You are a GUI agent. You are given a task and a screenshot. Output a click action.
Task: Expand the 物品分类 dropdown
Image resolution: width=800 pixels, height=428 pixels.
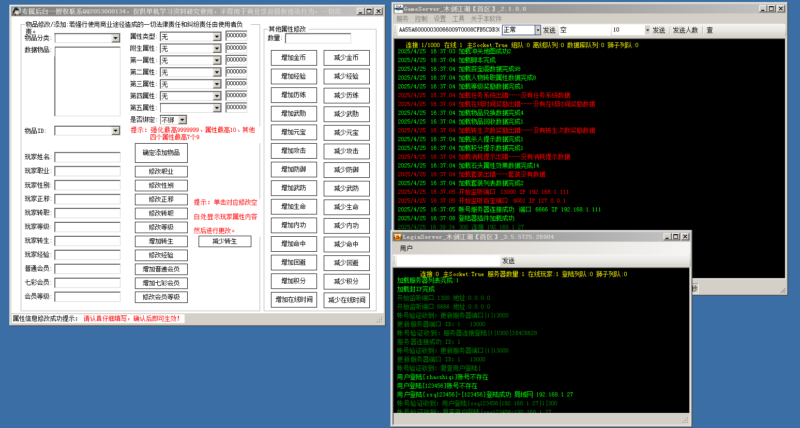pyautogui.click(x=116, y=39)
